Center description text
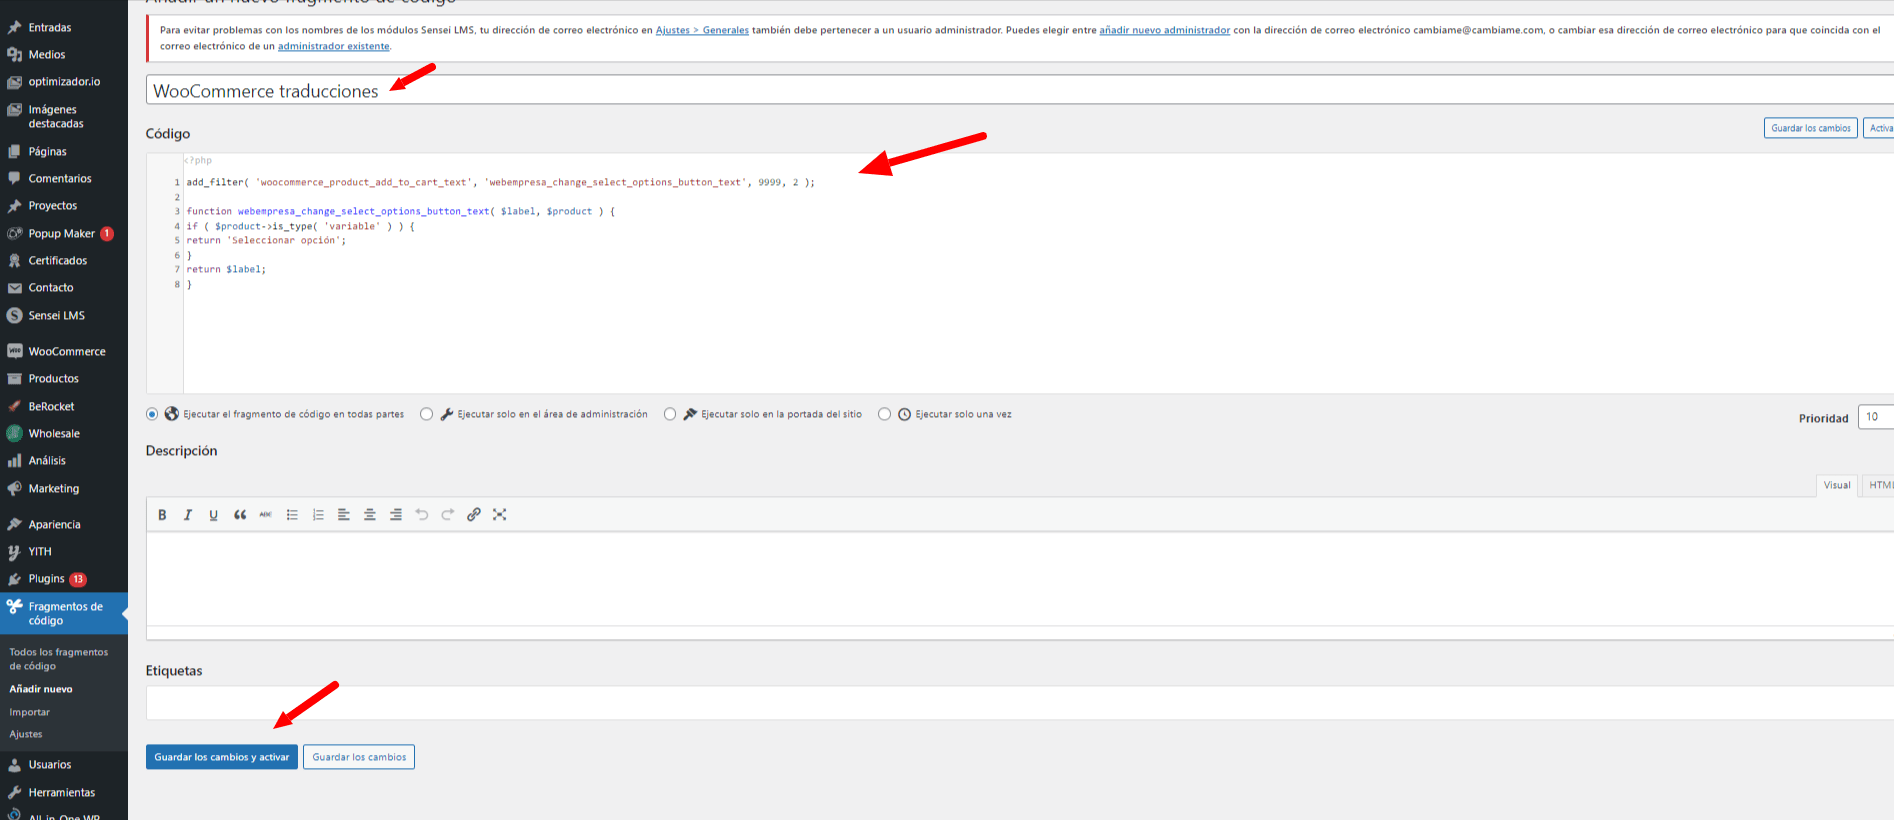The image size is (1894, 820). (x=370, y=515)
